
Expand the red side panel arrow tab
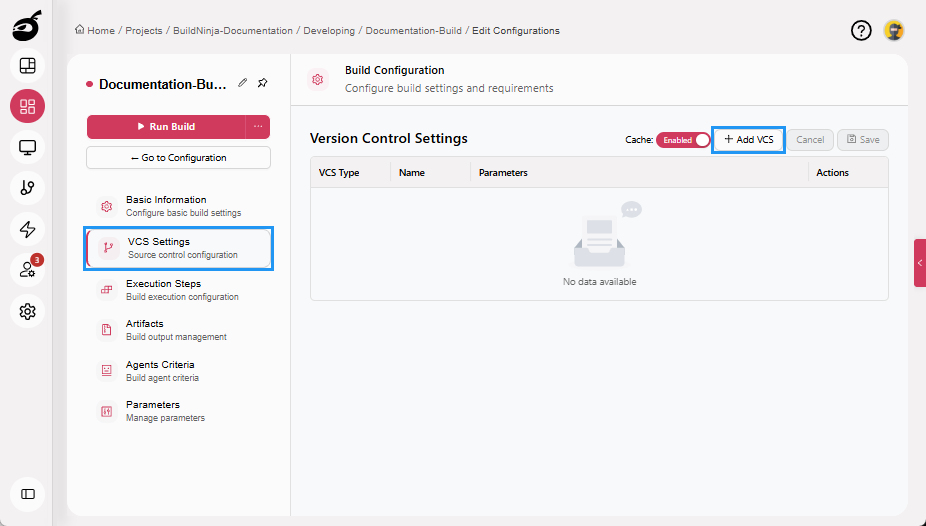click(x=920, y=263)
